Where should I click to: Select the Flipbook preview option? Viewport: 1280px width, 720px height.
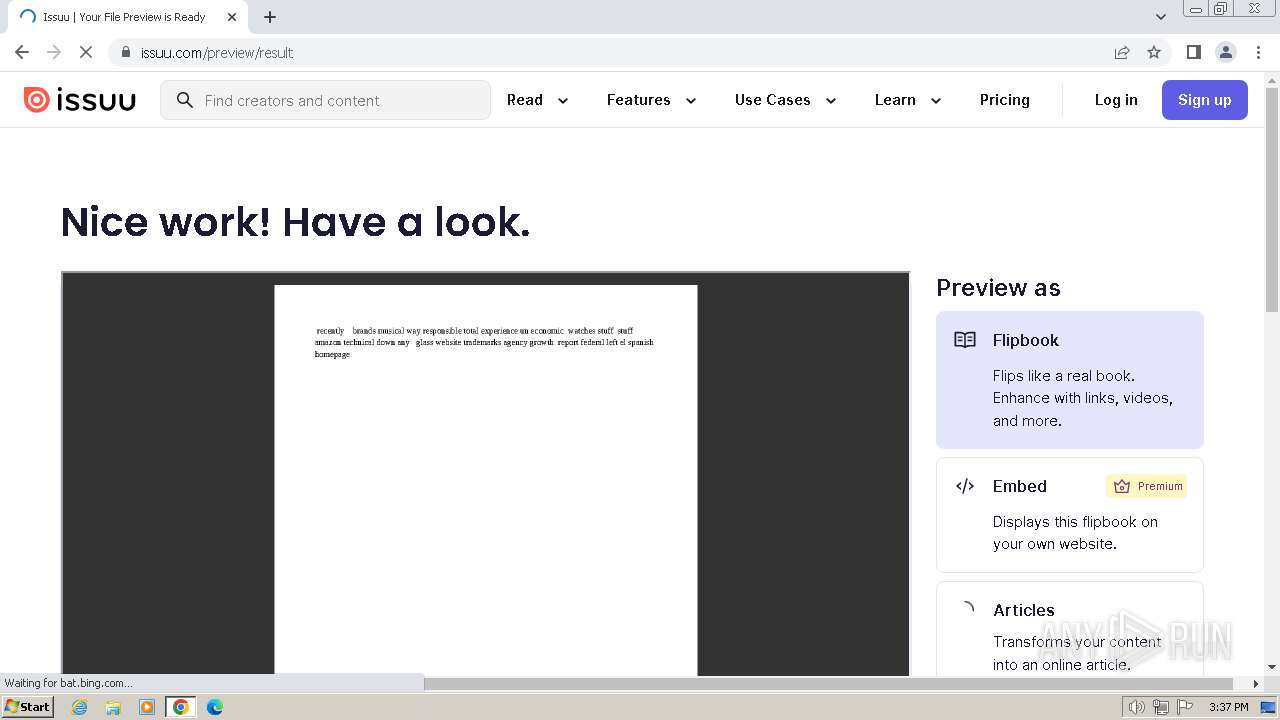pos(1070,380)
